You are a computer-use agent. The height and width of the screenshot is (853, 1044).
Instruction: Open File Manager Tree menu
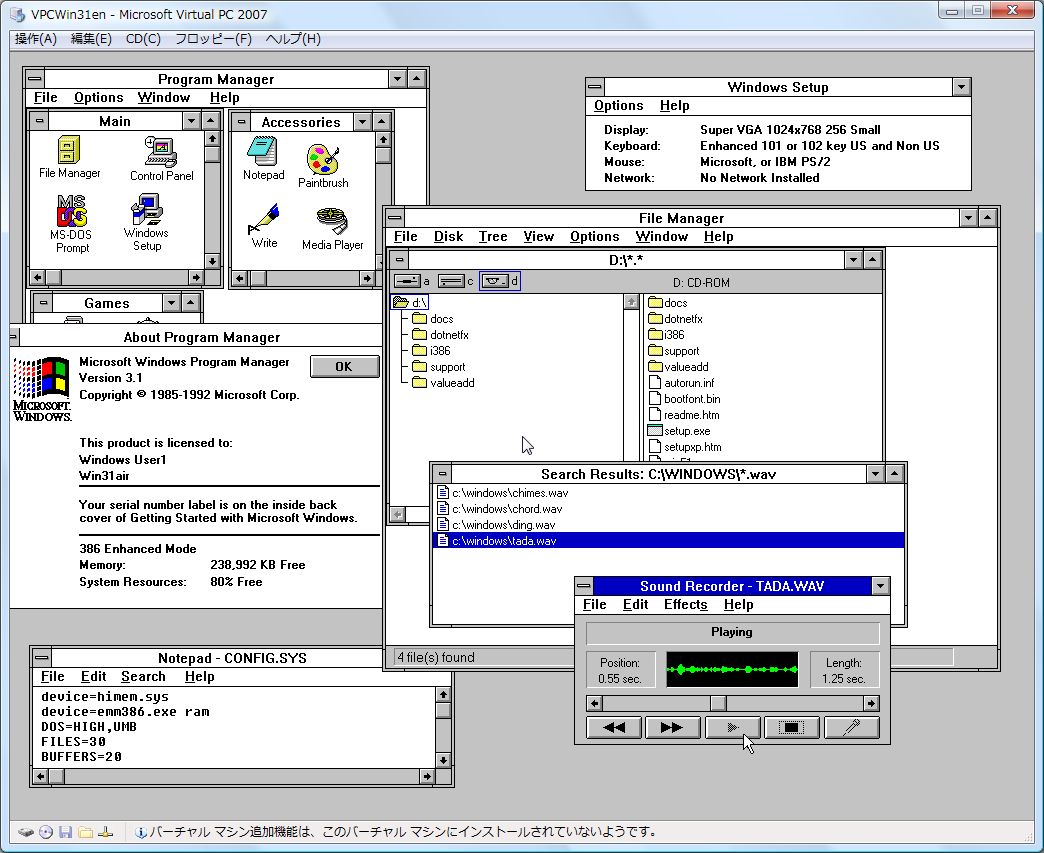click(493, 236)
